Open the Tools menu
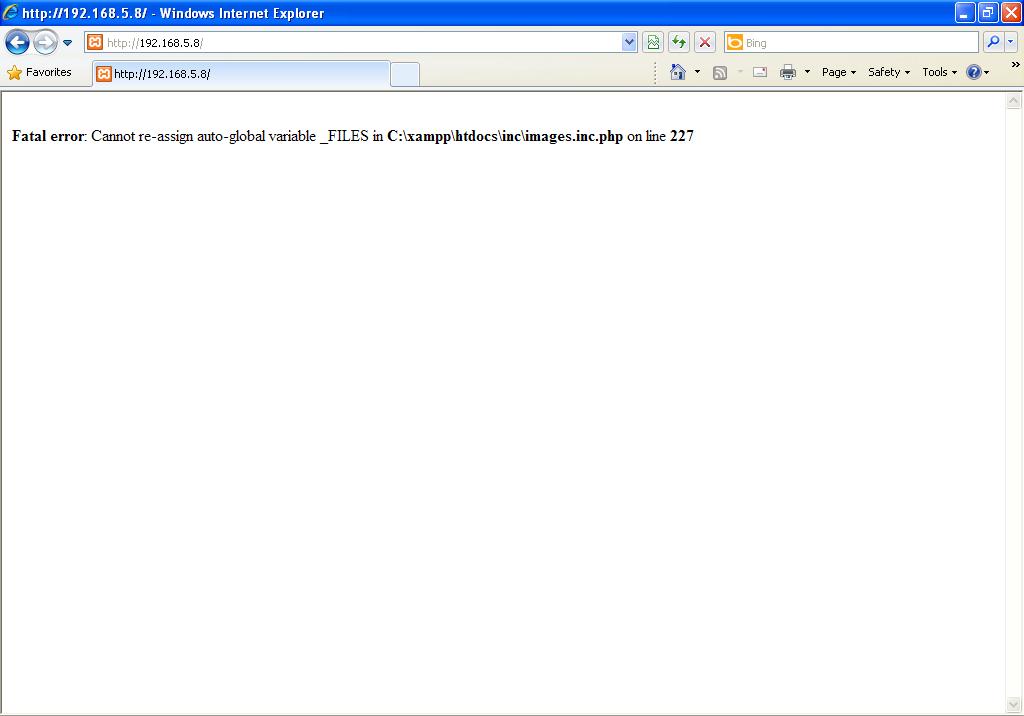This screenshot has width=1024, height=716. point(939,73)
